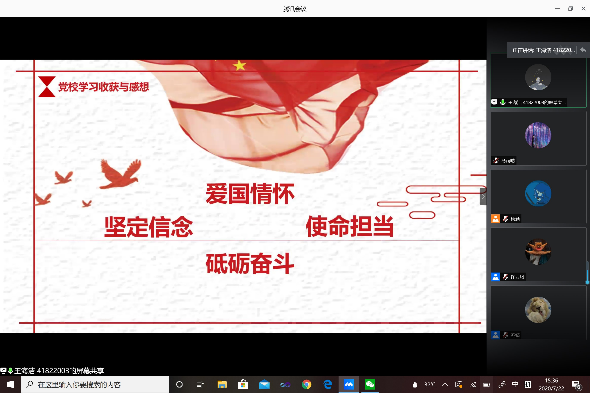Toggle muted mic on purple avatar participant

[496, 160]
